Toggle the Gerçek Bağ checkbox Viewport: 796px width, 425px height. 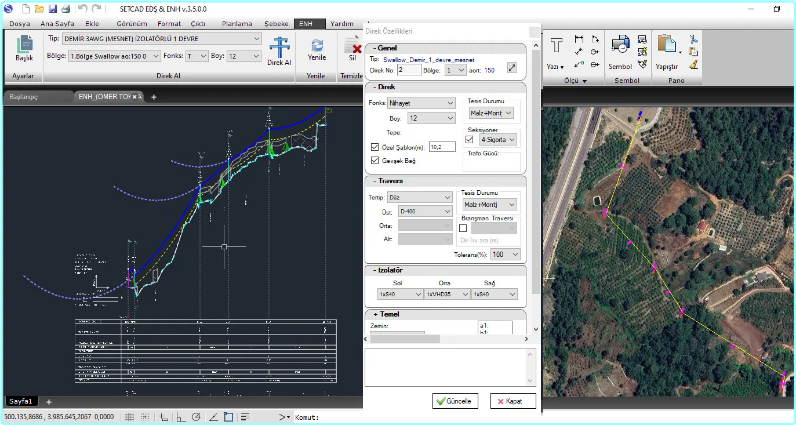pyautogui.click(x=375, y=160)
